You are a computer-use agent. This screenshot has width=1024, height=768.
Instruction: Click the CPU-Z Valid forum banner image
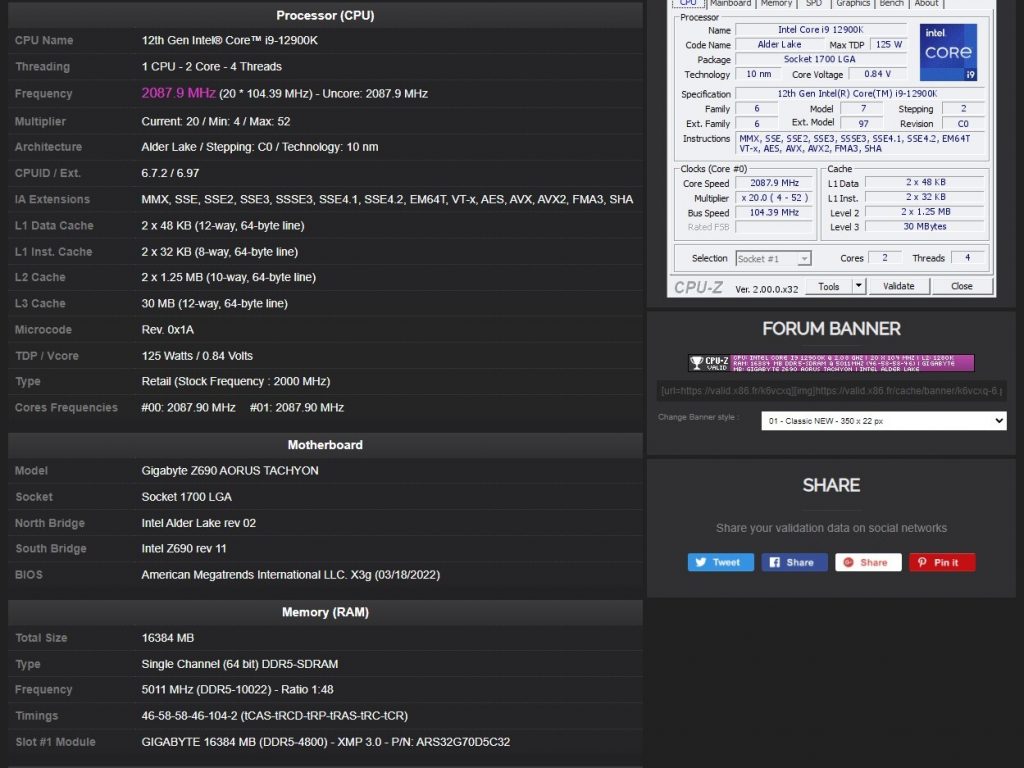coord(831,362)
